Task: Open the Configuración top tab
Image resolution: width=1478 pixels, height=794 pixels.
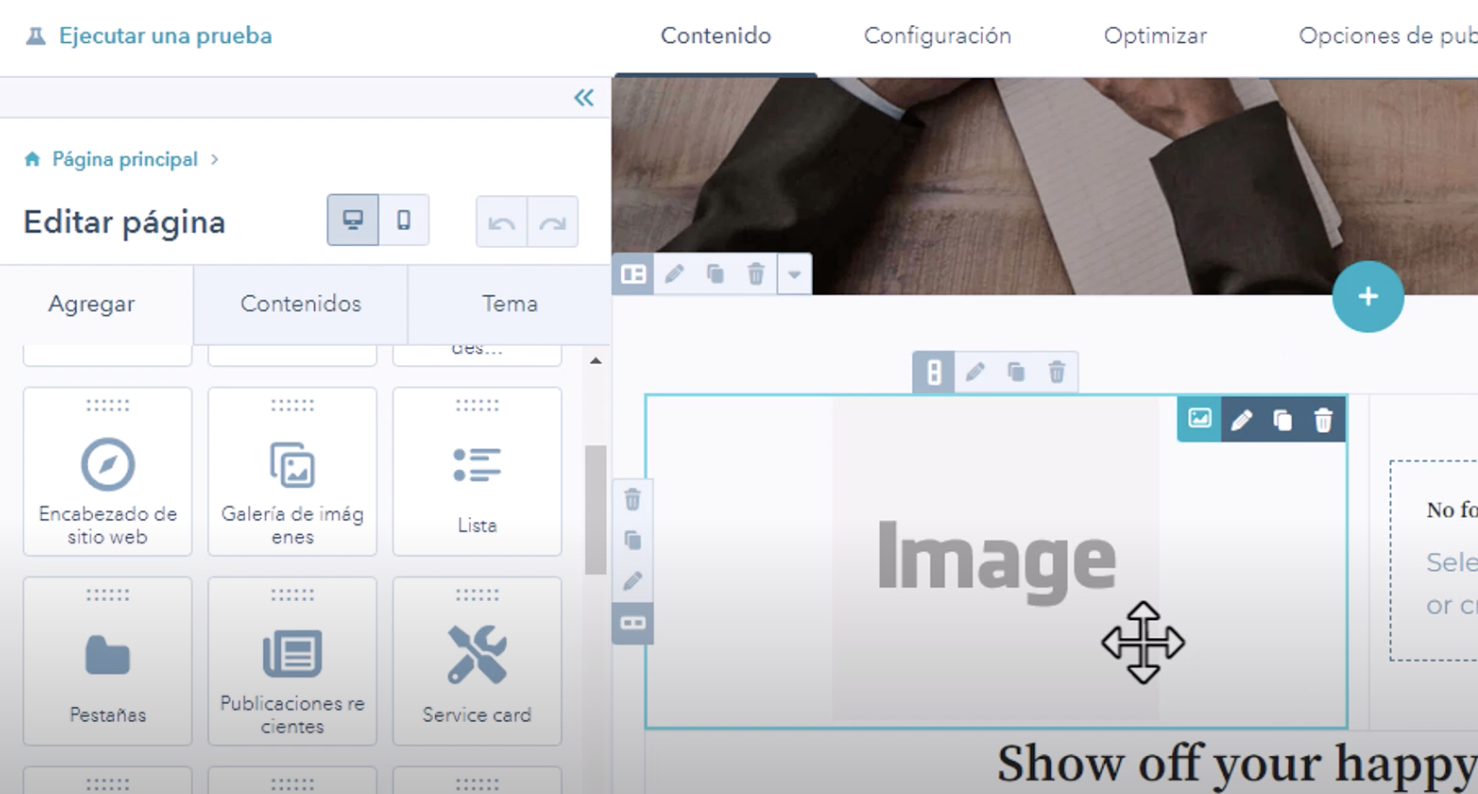Action: pyautogui.click(x=937, y=36)
